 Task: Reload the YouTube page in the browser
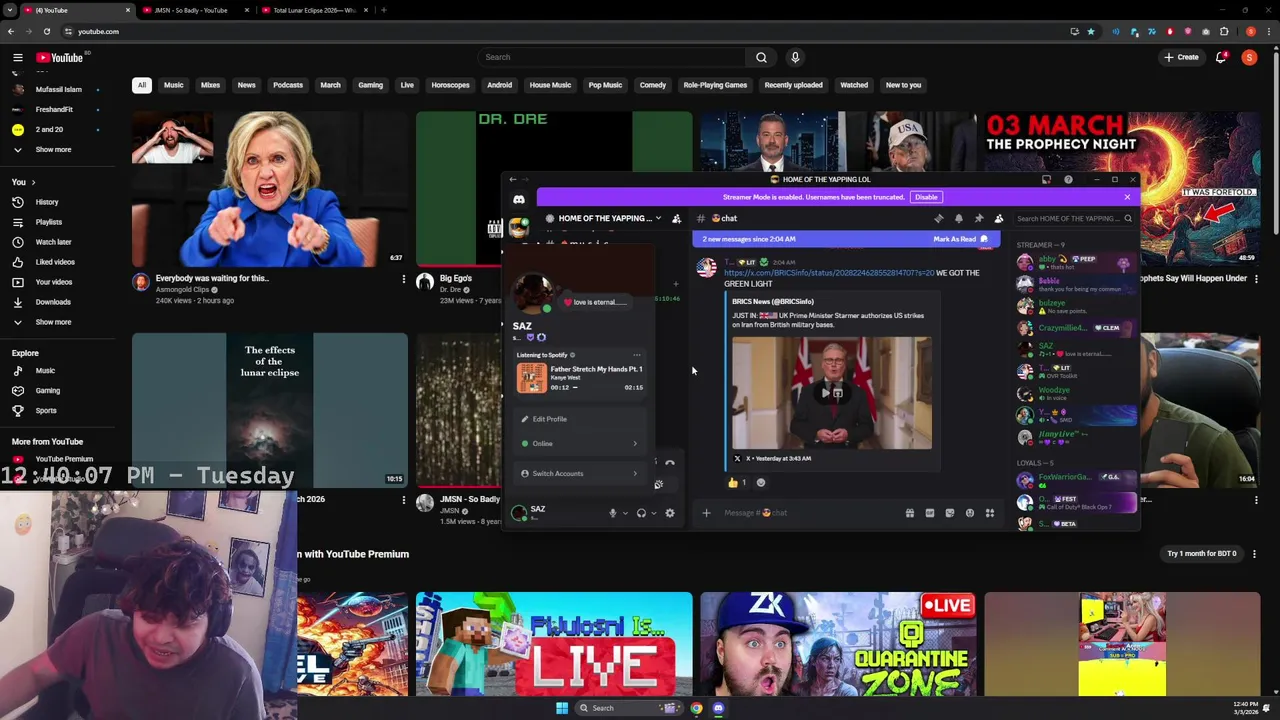(x=46, y=31)
